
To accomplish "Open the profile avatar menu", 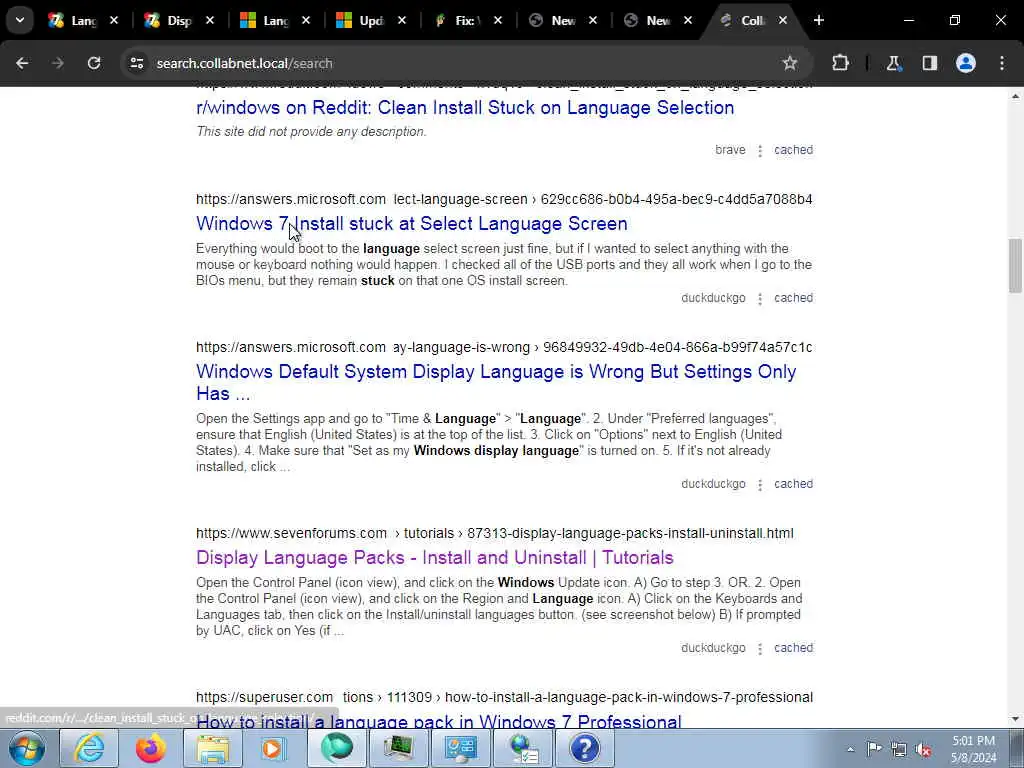I will pos(966,63).
